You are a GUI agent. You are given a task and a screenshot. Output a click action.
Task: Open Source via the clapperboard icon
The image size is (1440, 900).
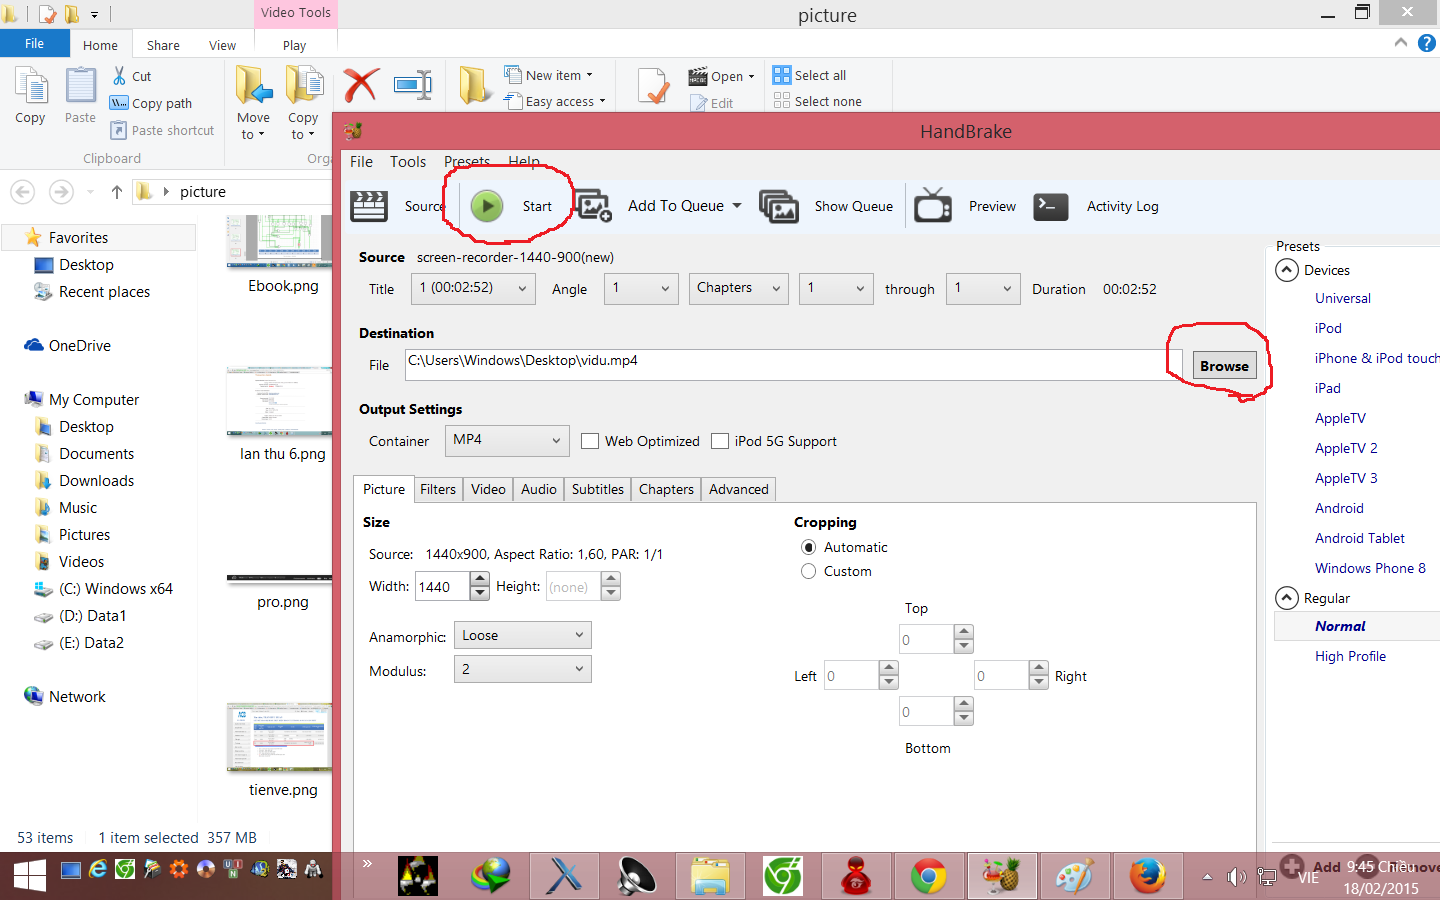pos(369,206)
